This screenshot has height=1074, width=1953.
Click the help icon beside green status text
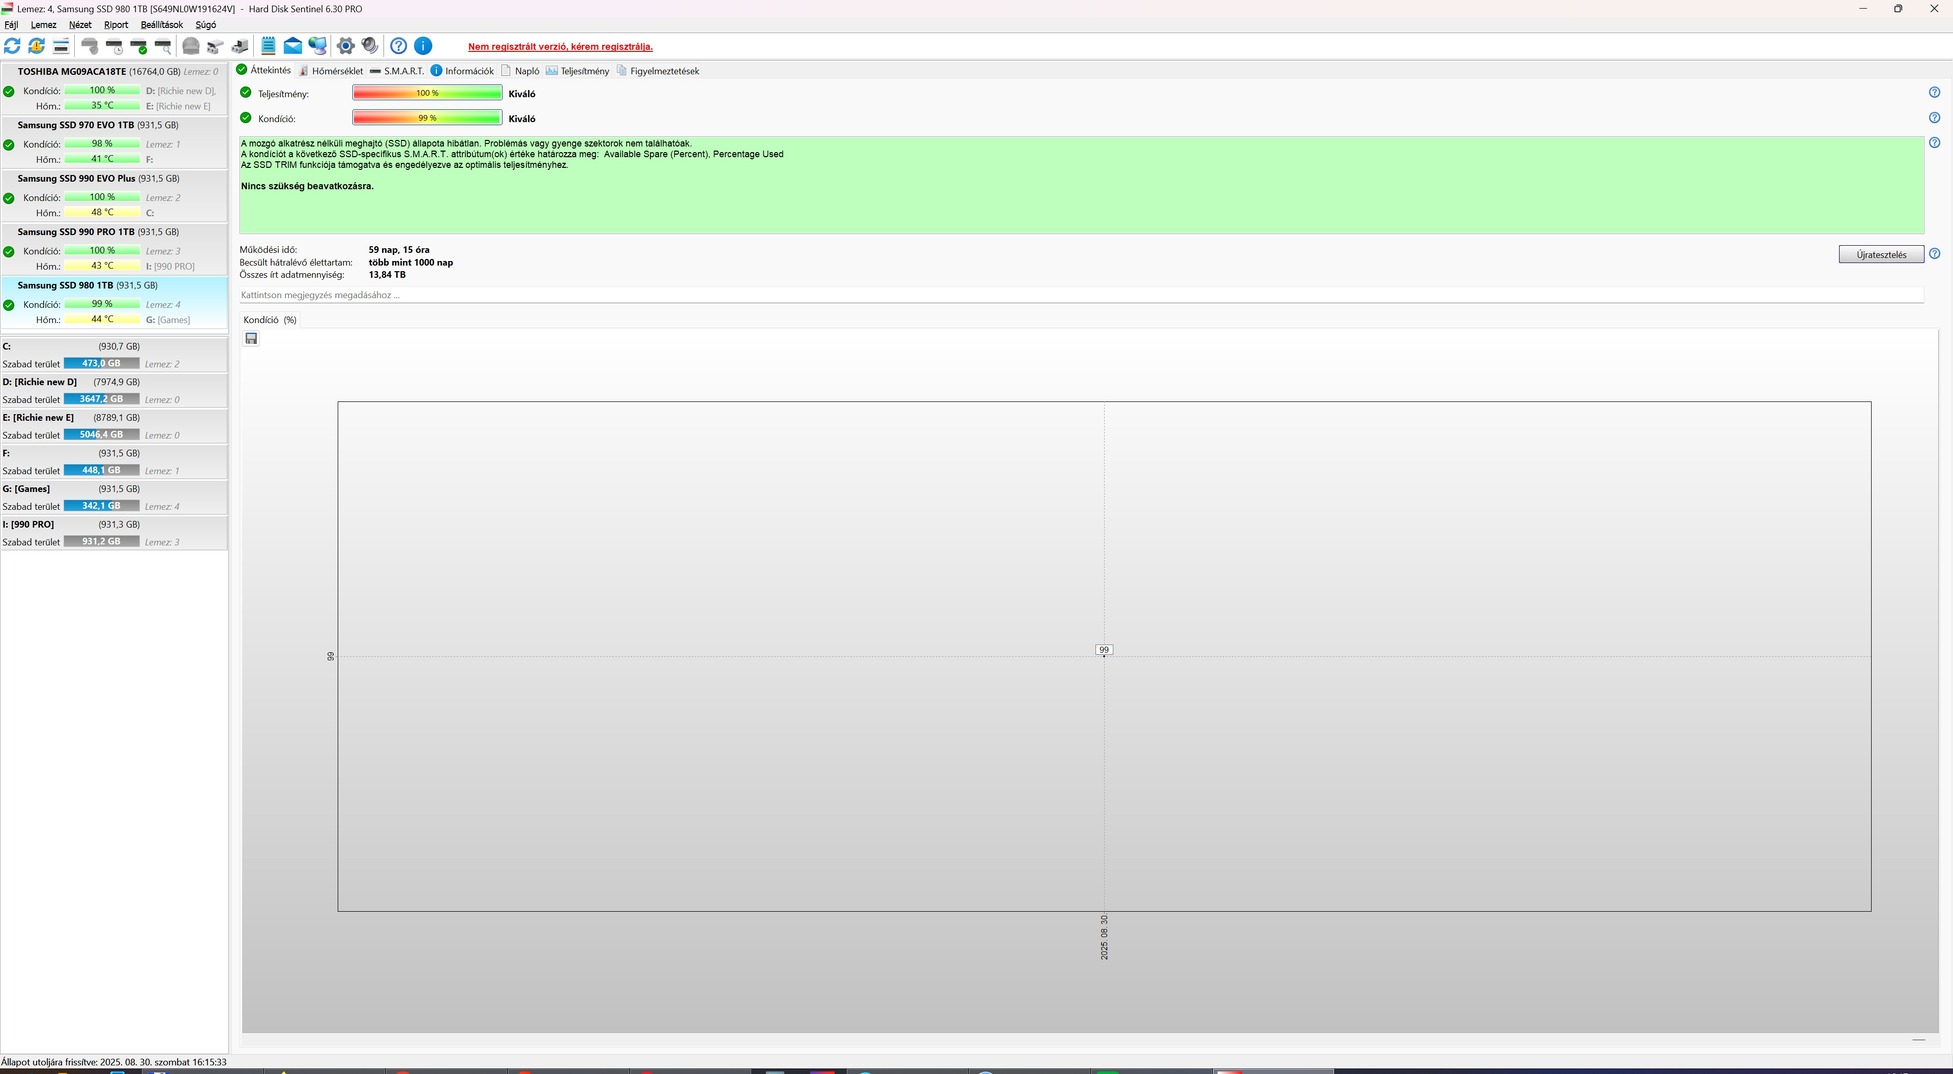click(1934, 142)
